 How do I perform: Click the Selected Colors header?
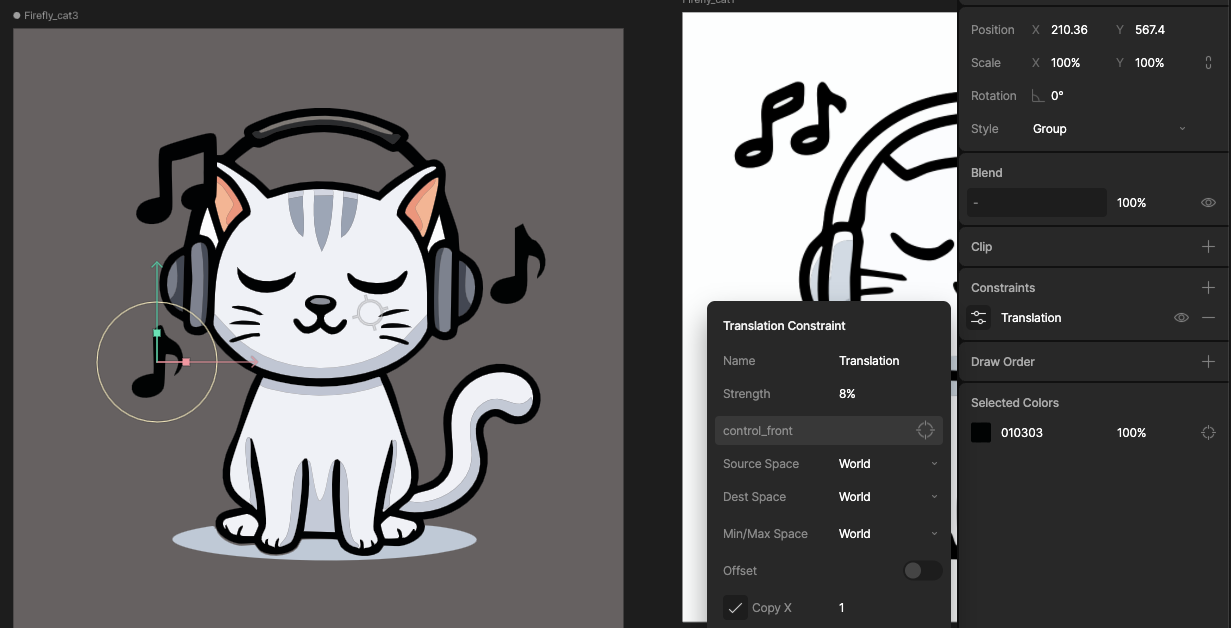1015,403
